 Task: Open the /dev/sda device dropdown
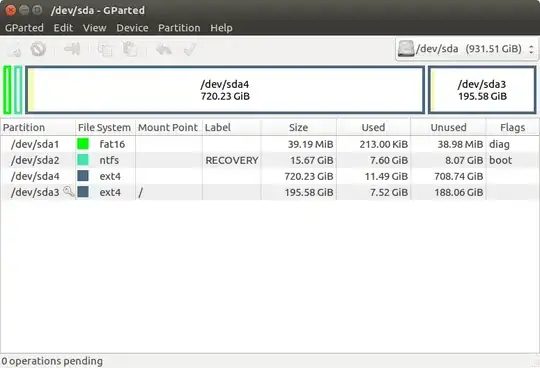click(466, 49)
